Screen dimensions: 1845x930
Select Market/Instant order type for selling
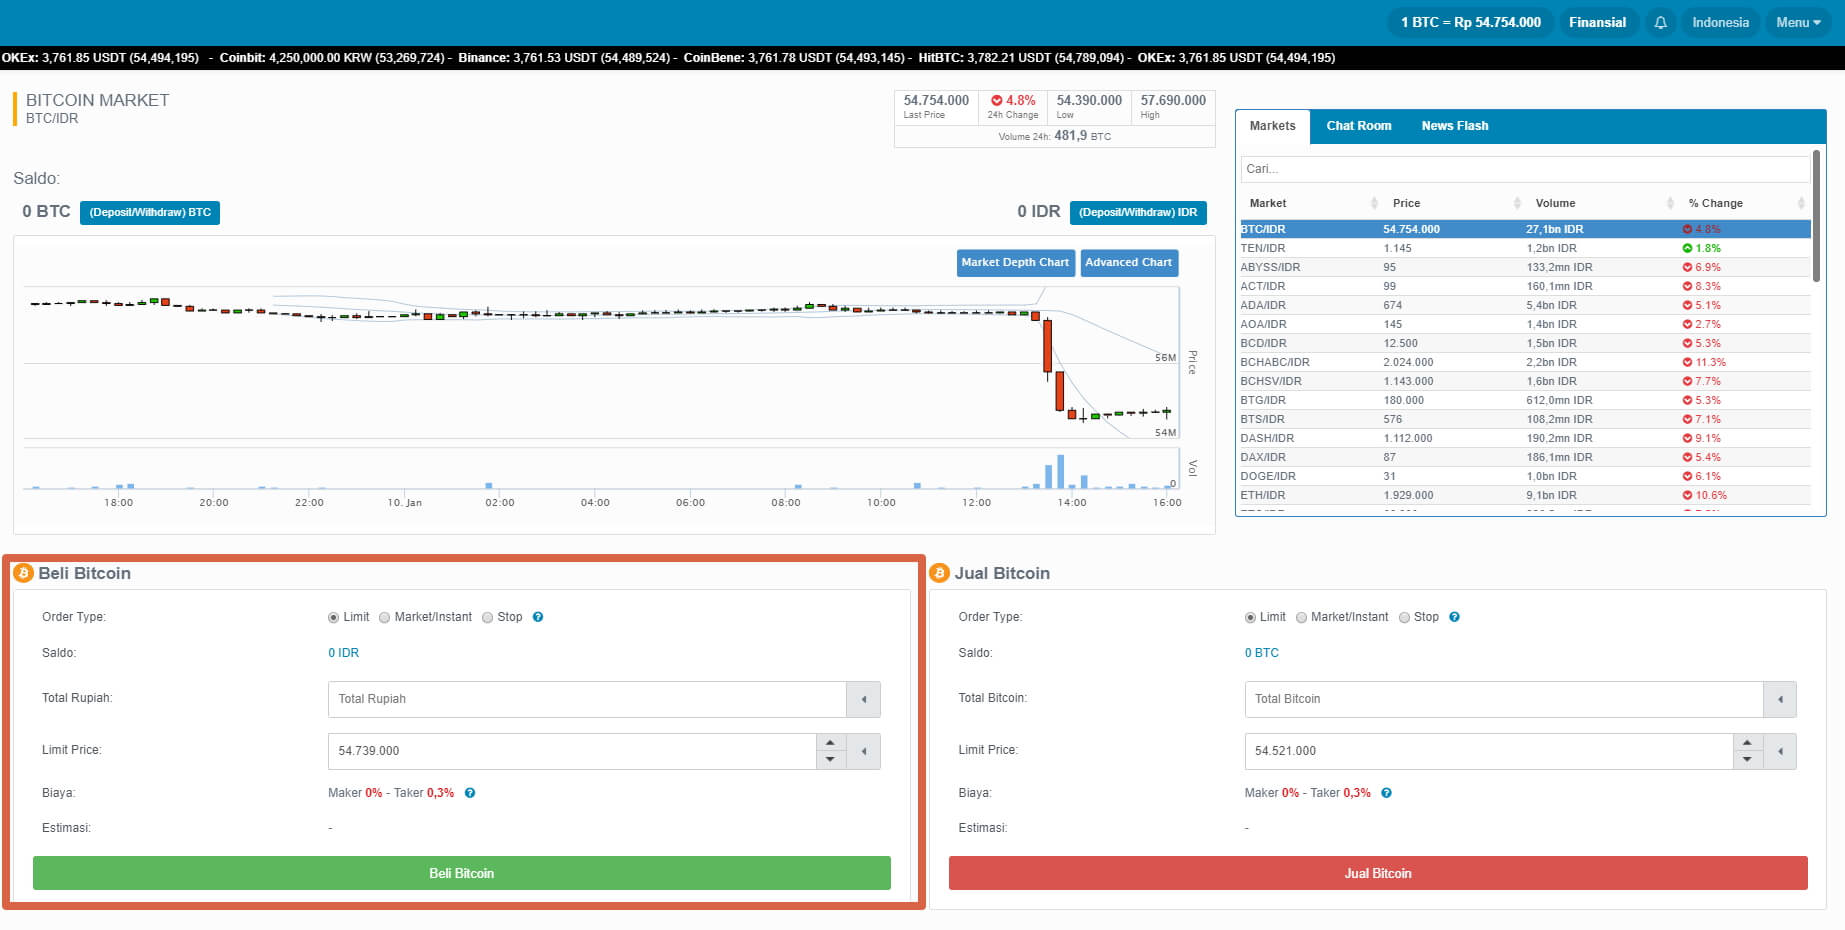click(1301, 618)
